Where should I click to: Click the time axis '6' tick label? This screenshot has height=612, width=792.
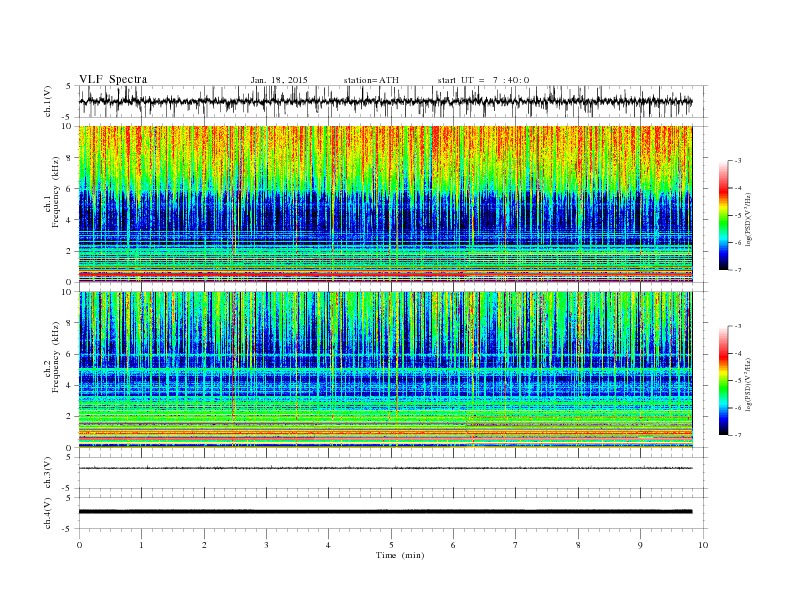pyautogui.click(x=453, y=545)
